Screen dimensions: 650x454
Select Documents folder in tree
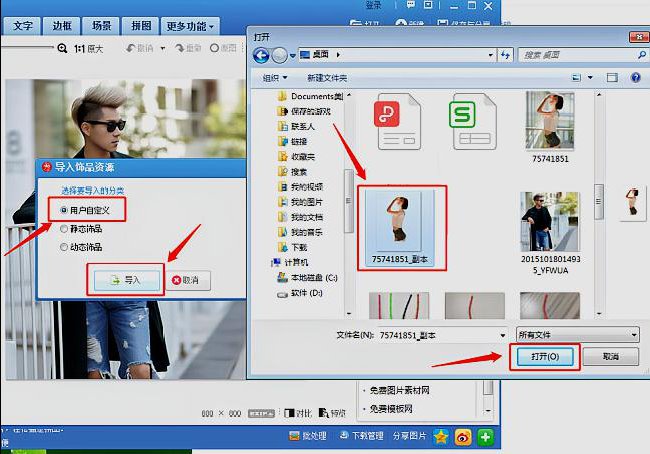[311, 96]
